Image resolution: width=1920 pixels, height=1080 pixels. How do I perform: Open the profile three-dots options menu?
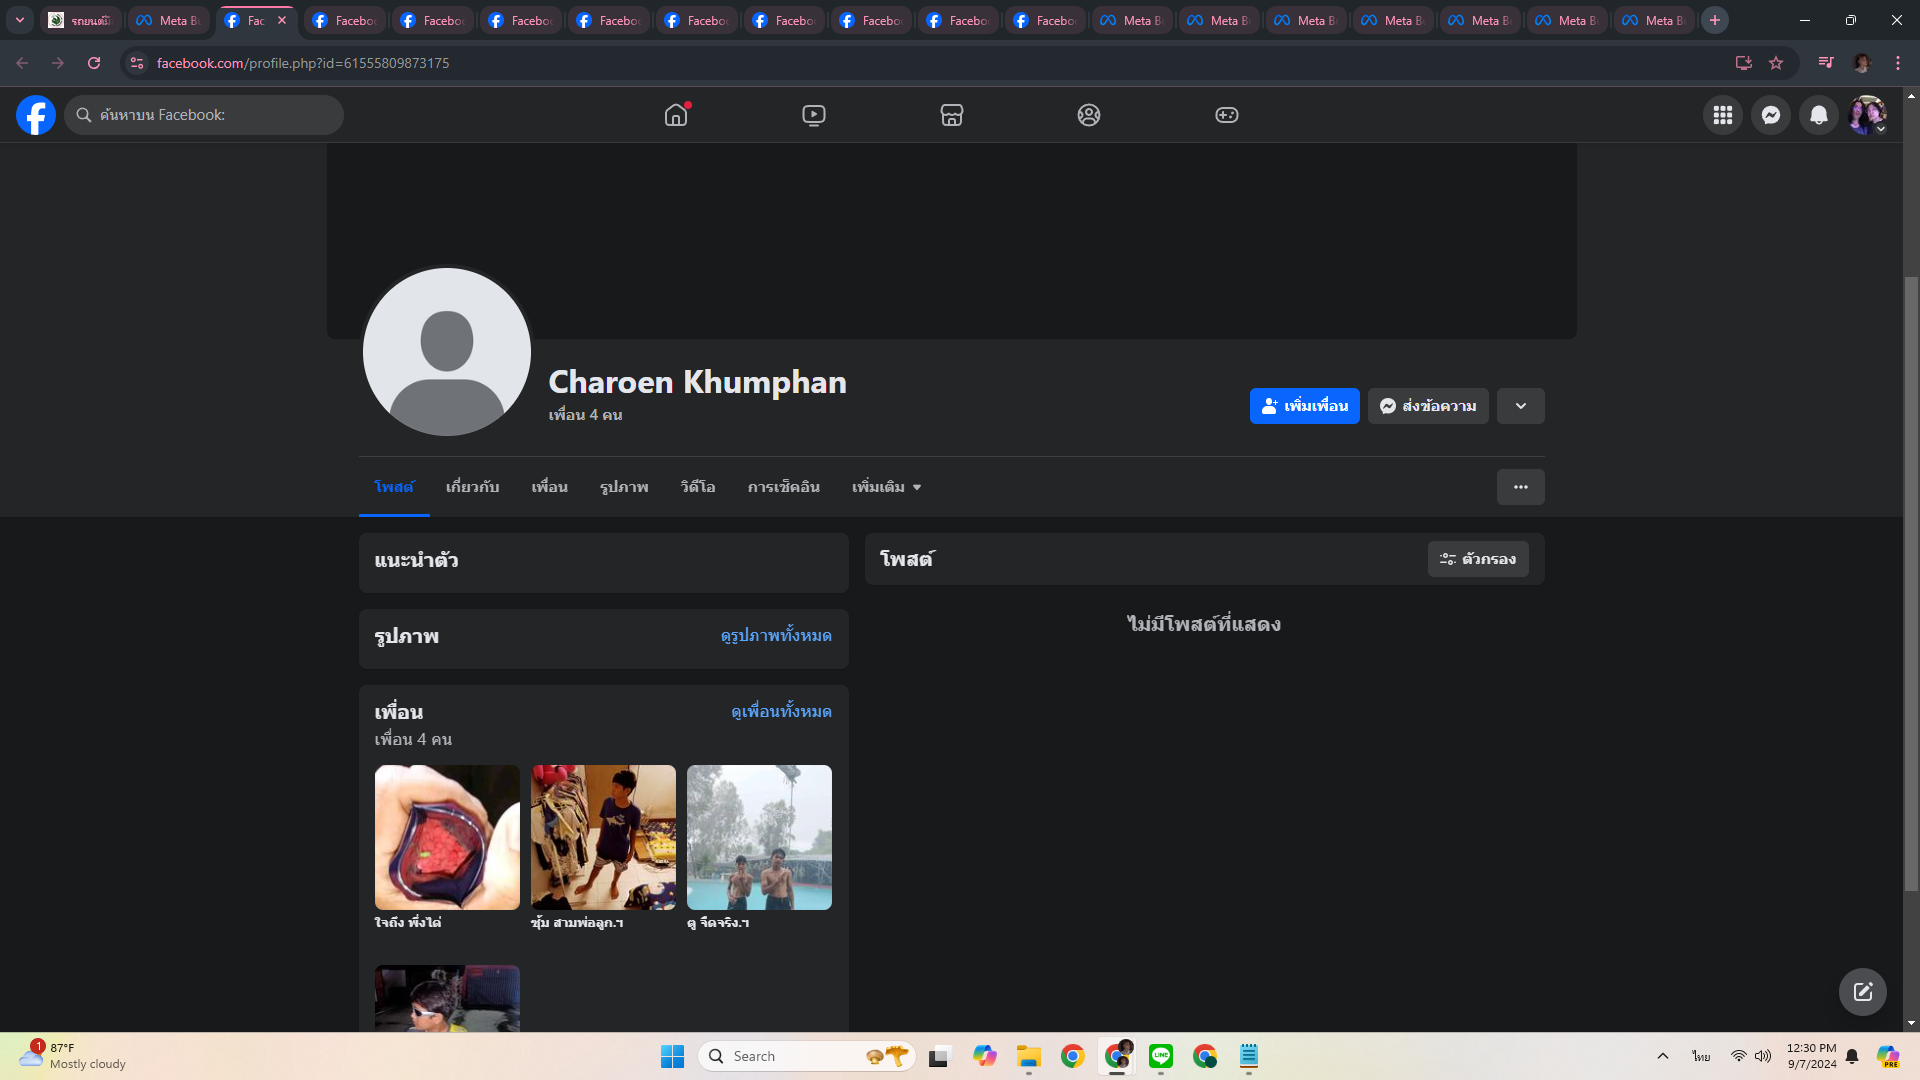(1520, 487)
